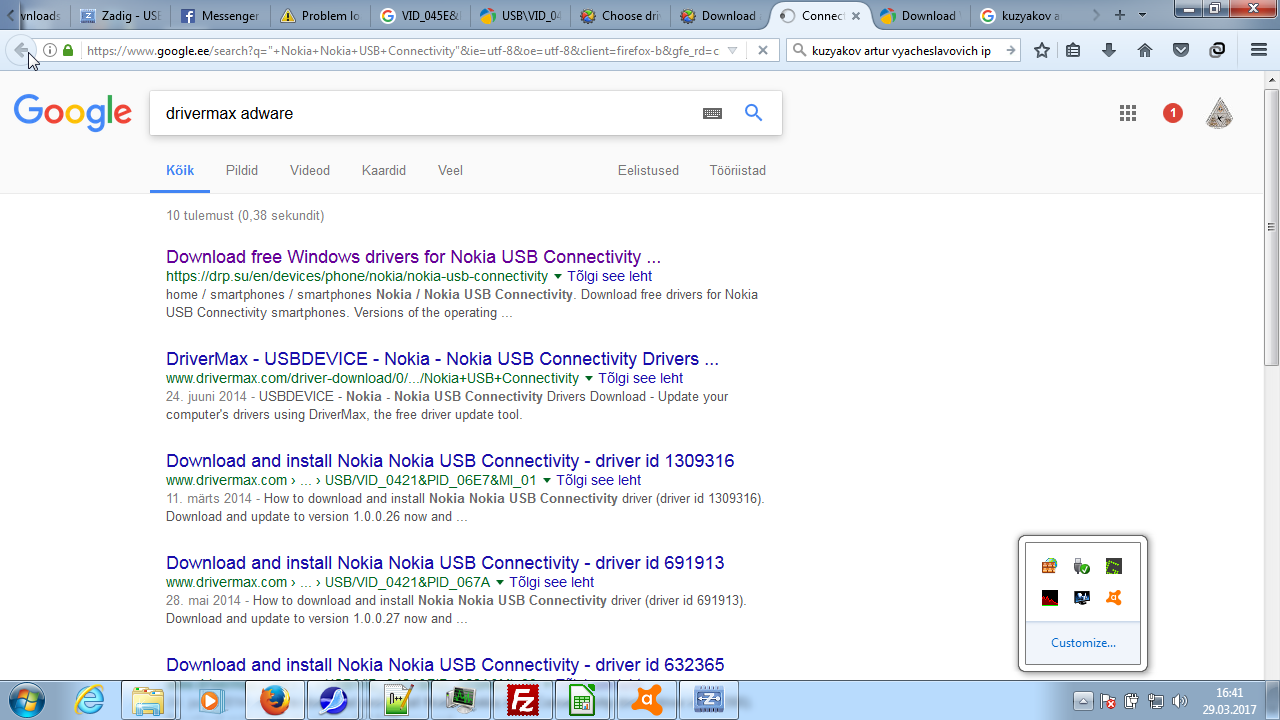Click the red graph monitor tray icon
Image resolution: width=1280 pixels, height=720 pixels.
(1049, 598)
